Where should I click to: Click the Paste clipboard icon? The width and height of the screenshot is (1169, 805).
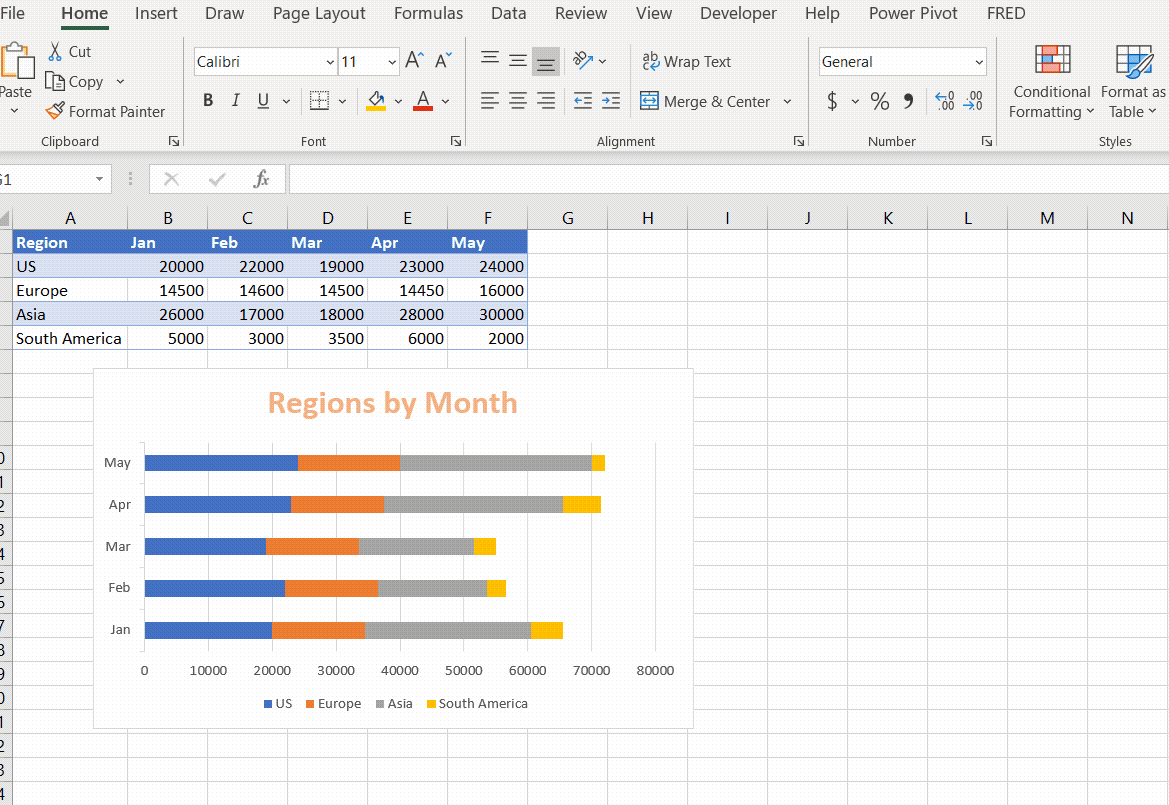(x=16, y=60)
